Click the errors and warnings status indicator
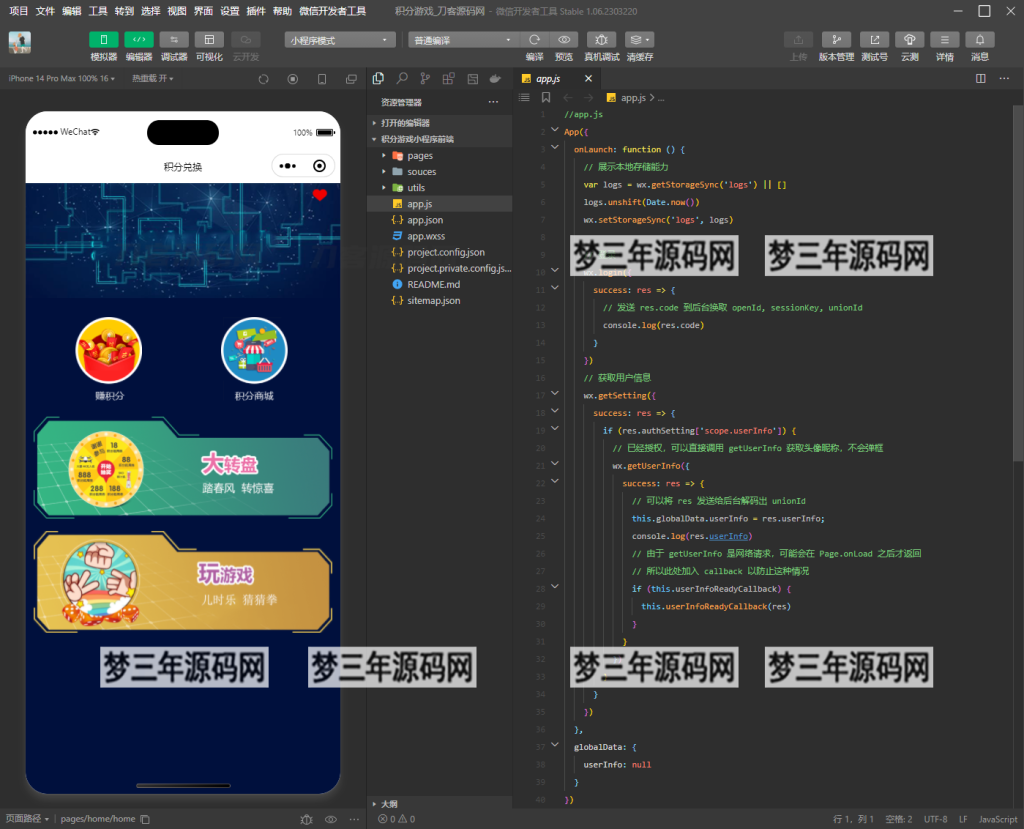This screenshot has height=829, width=1024. pyautogui.click(x=396, y=819)
